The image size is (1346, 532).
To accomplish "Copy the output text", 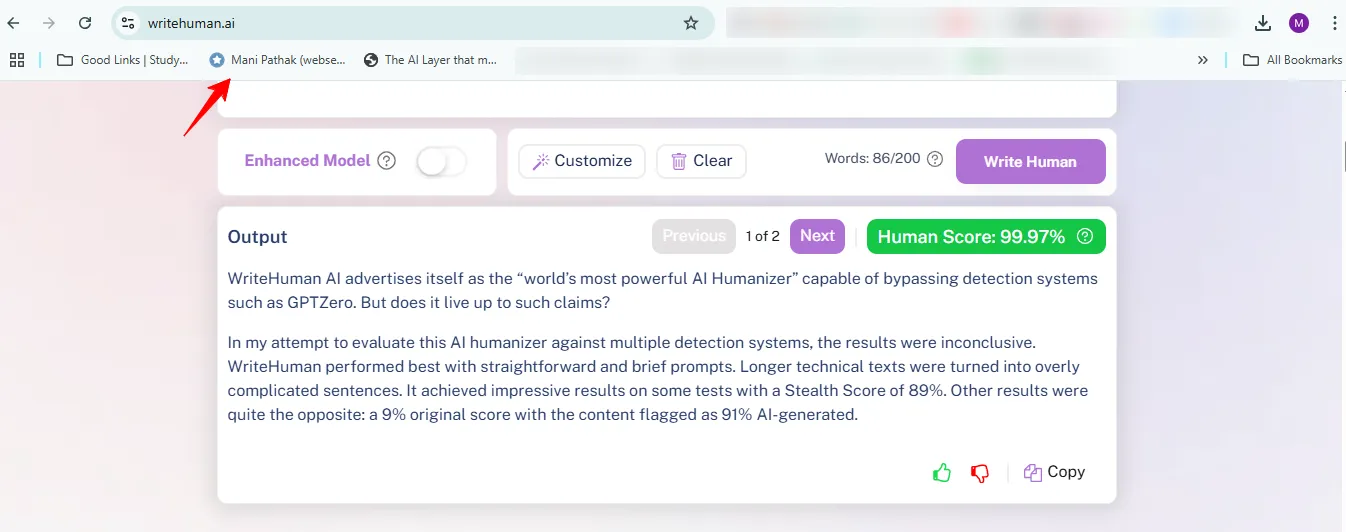I will [x=1055, y=472].
